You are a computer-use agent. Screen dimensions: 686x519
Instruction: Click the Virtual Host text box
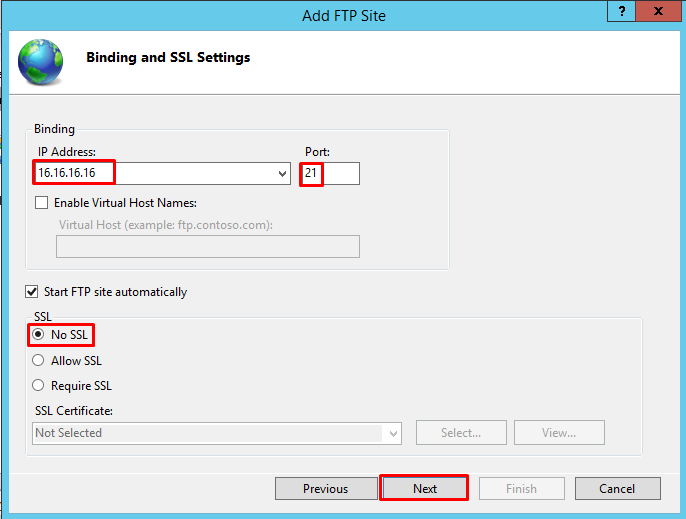pos(208,246)
